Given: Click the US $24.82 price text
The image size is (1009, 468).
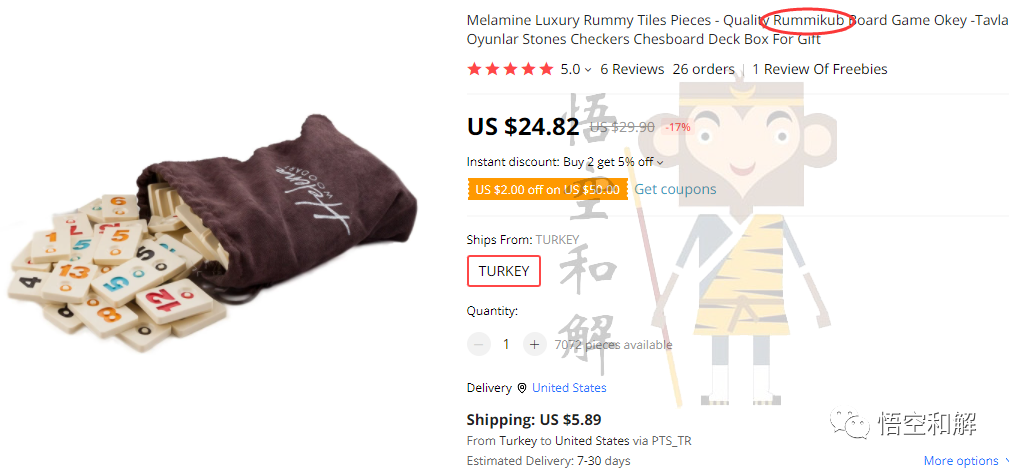Looking at the screenshot, I should 523,126.
